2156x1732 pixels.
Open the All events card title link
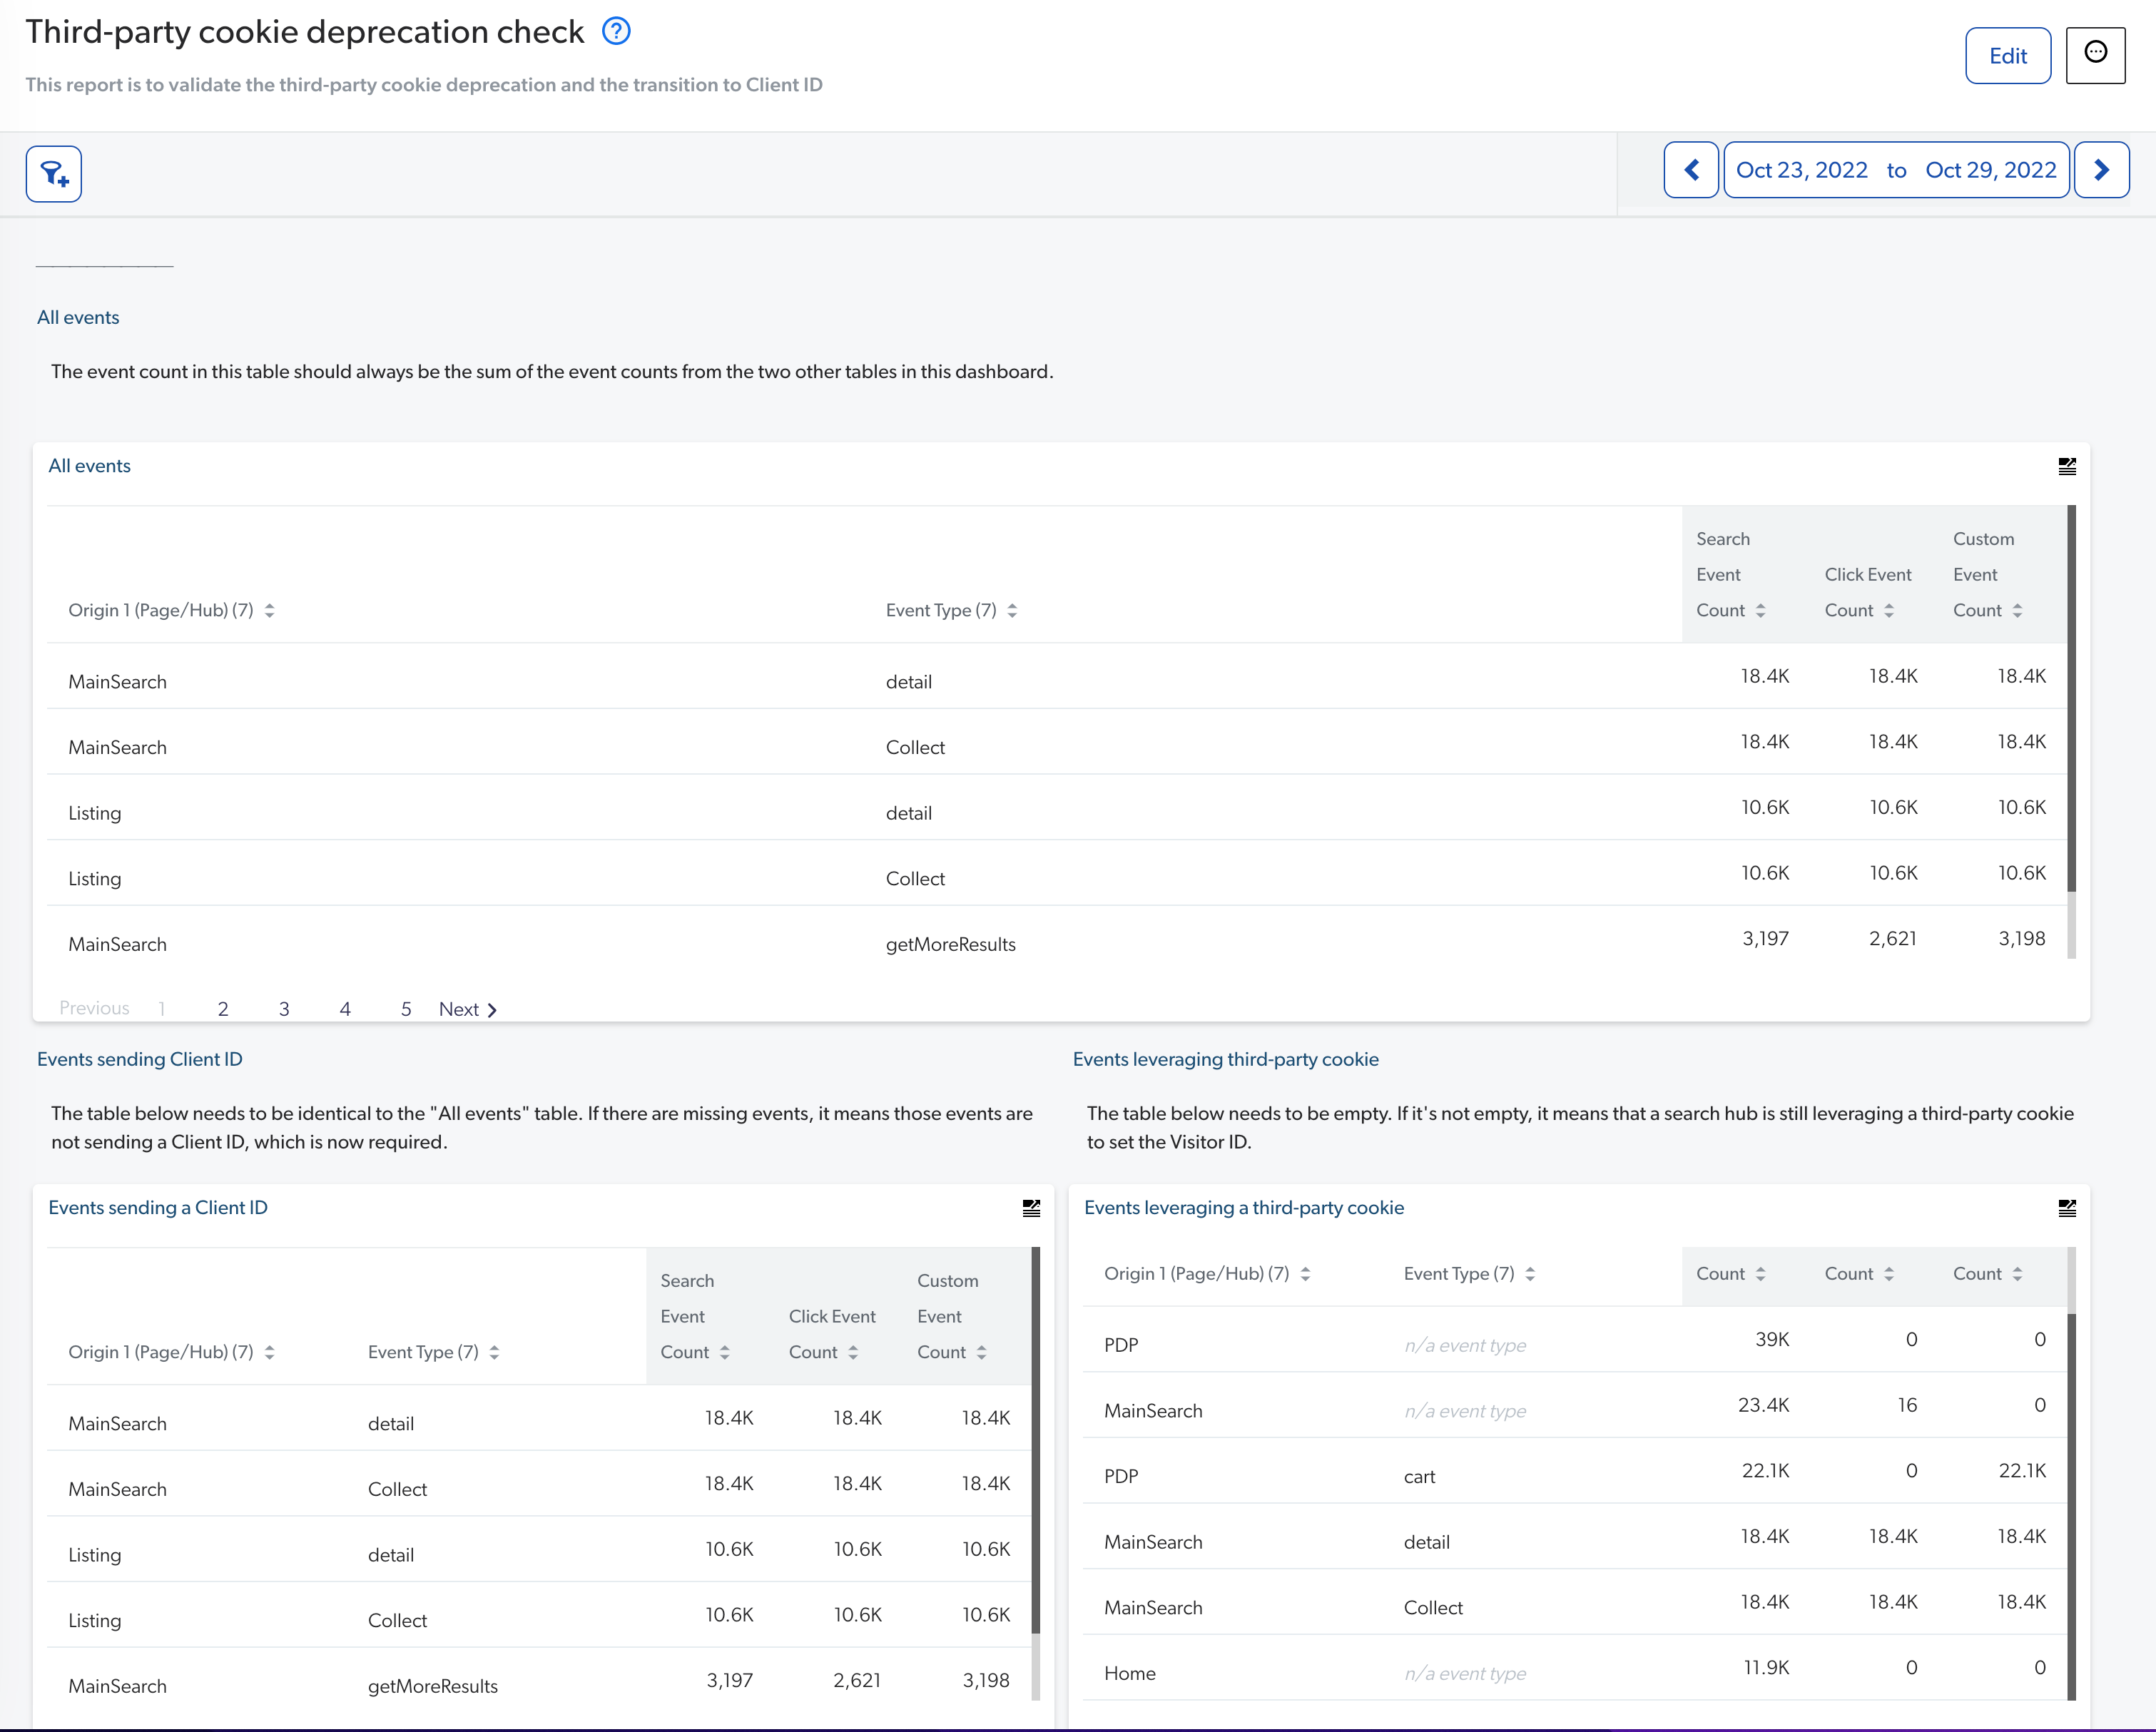click(89, 465)
